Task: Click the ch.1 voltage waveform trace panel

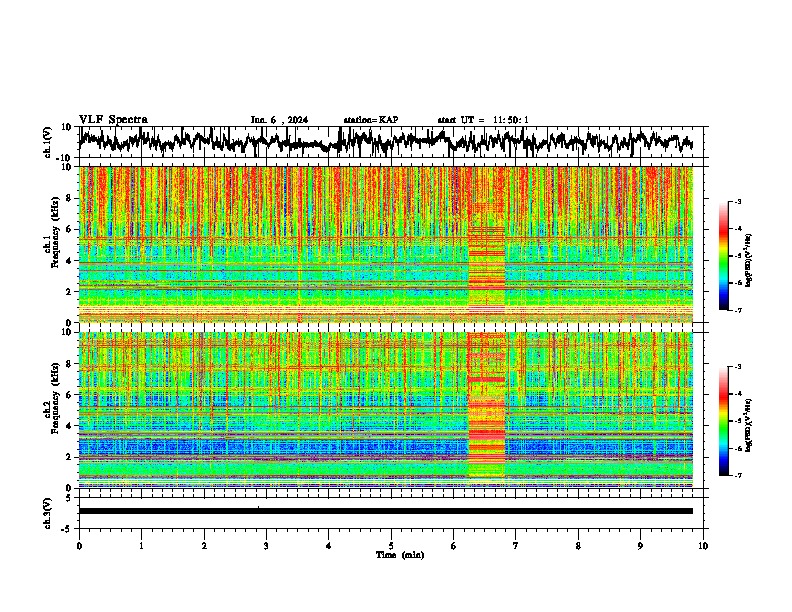Action: pyautogui.click(x=391, y=142)
